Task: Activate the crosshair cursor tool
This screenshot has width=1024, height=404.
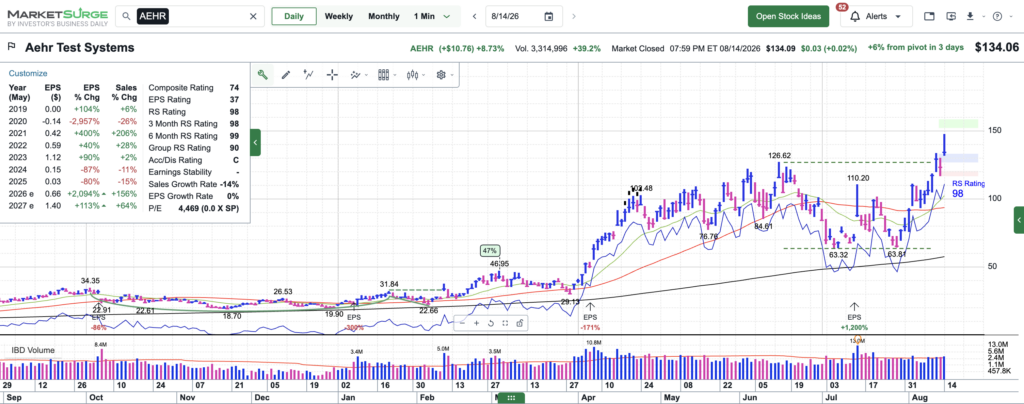Action: (x=332, y=74)
